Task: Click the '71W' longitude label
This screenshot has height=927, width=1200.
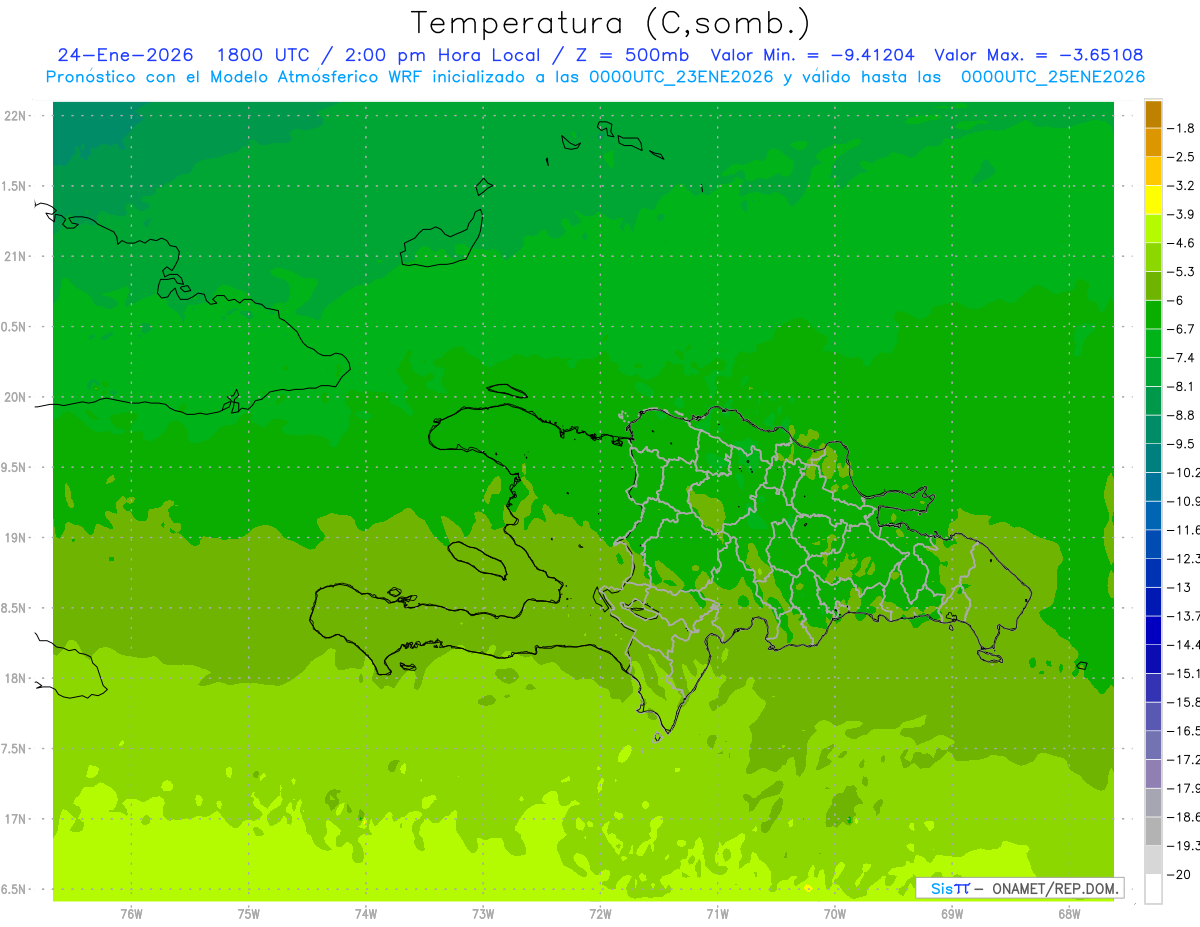Action: coord(717,914)
